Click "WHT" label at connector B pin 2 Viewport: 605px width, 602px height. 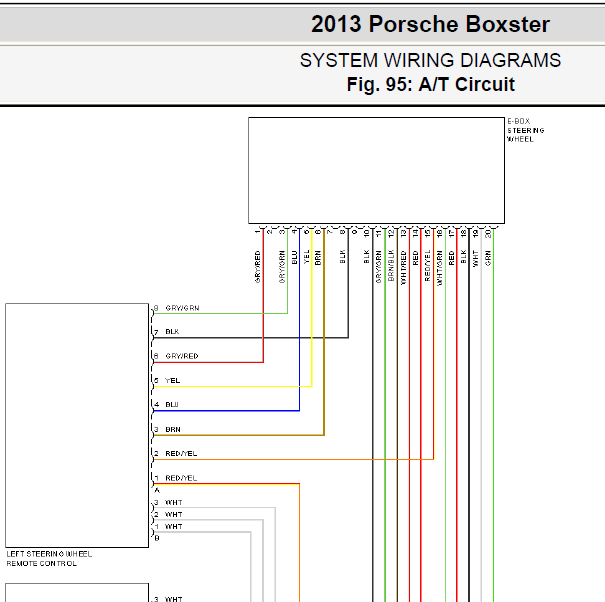pyautogui.click(x=173, y=514)
